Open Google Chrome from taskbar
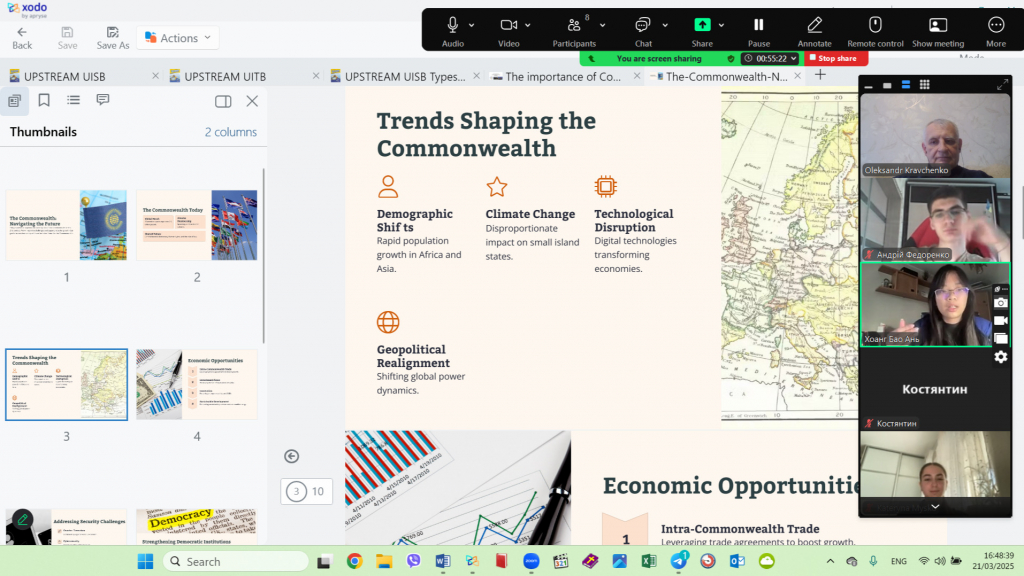 (355, 561)
